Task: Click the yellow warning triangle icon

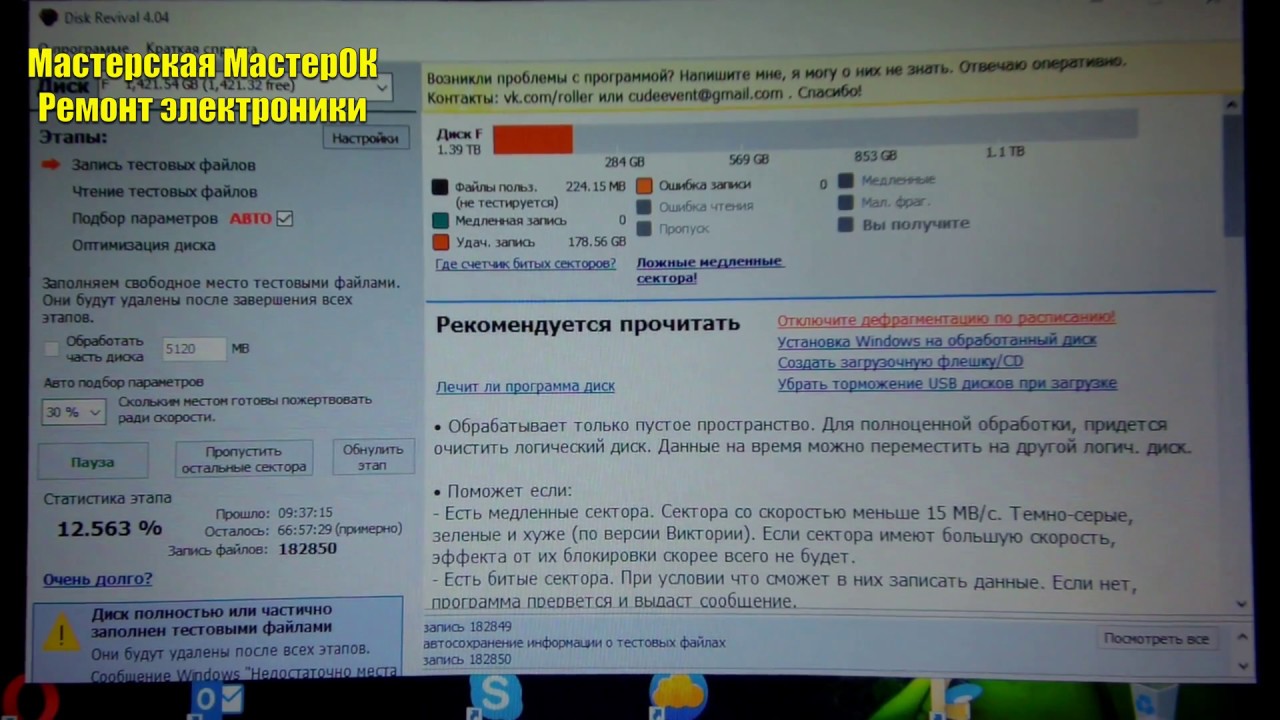Action: pos(62,634)
